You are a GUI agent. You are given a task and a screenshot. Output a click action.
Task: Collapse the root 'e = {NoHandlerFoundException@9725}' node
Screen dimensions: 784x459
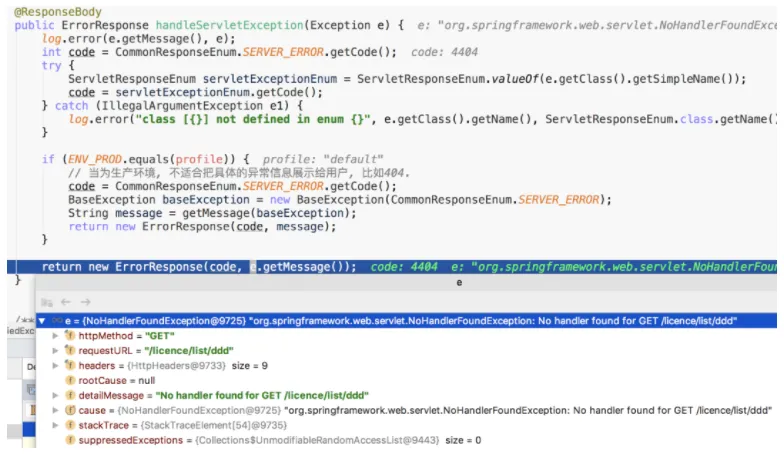tap(42, 321)
